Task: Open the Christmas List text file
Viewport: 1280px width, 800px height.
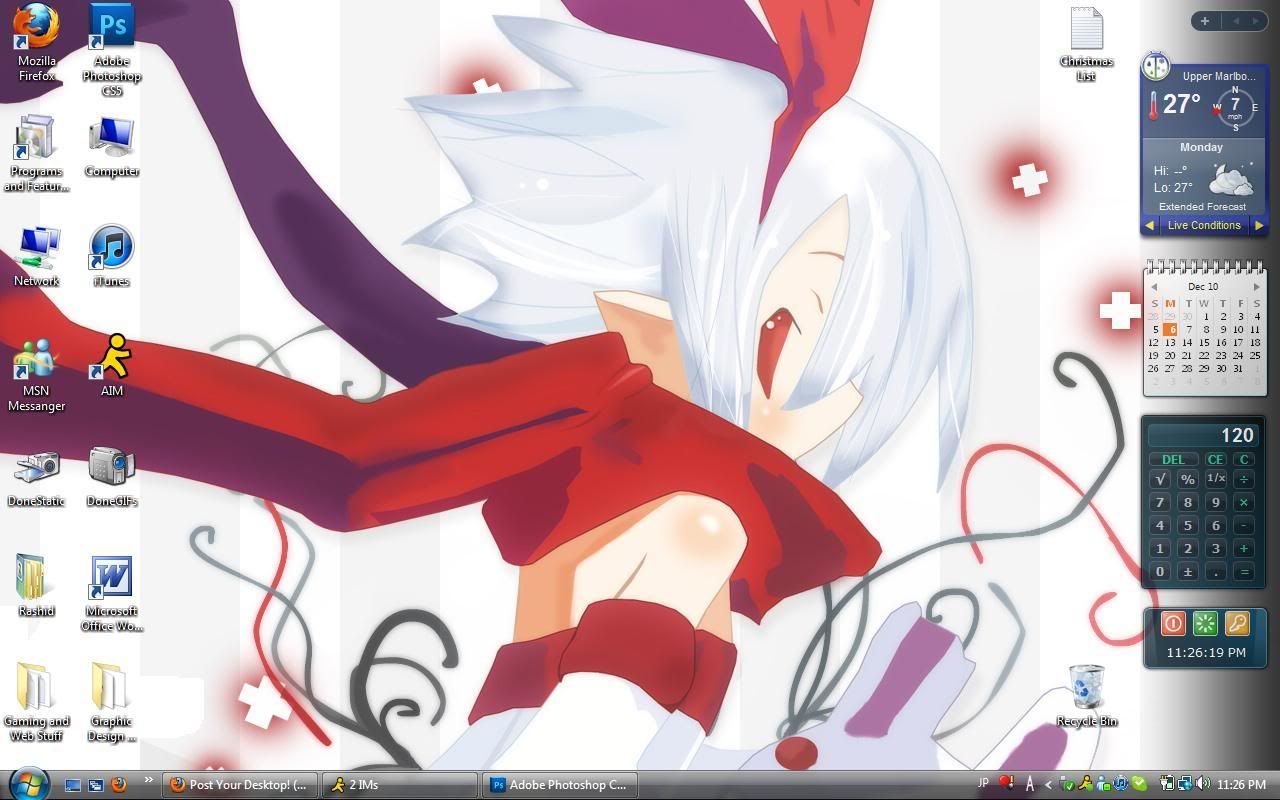Action: 1086,30
